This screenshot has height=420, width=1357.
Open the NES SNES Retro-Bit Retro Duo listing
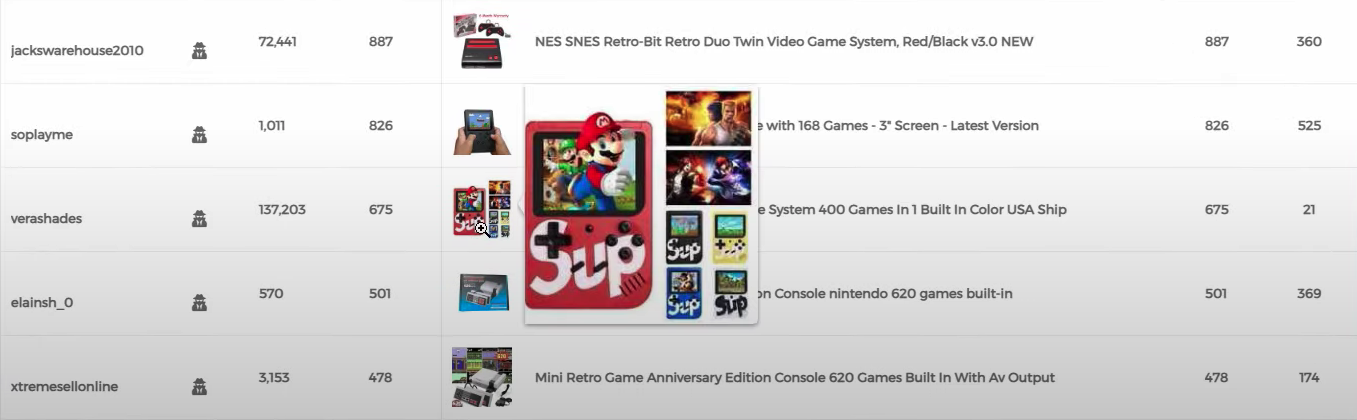(784, 42)
